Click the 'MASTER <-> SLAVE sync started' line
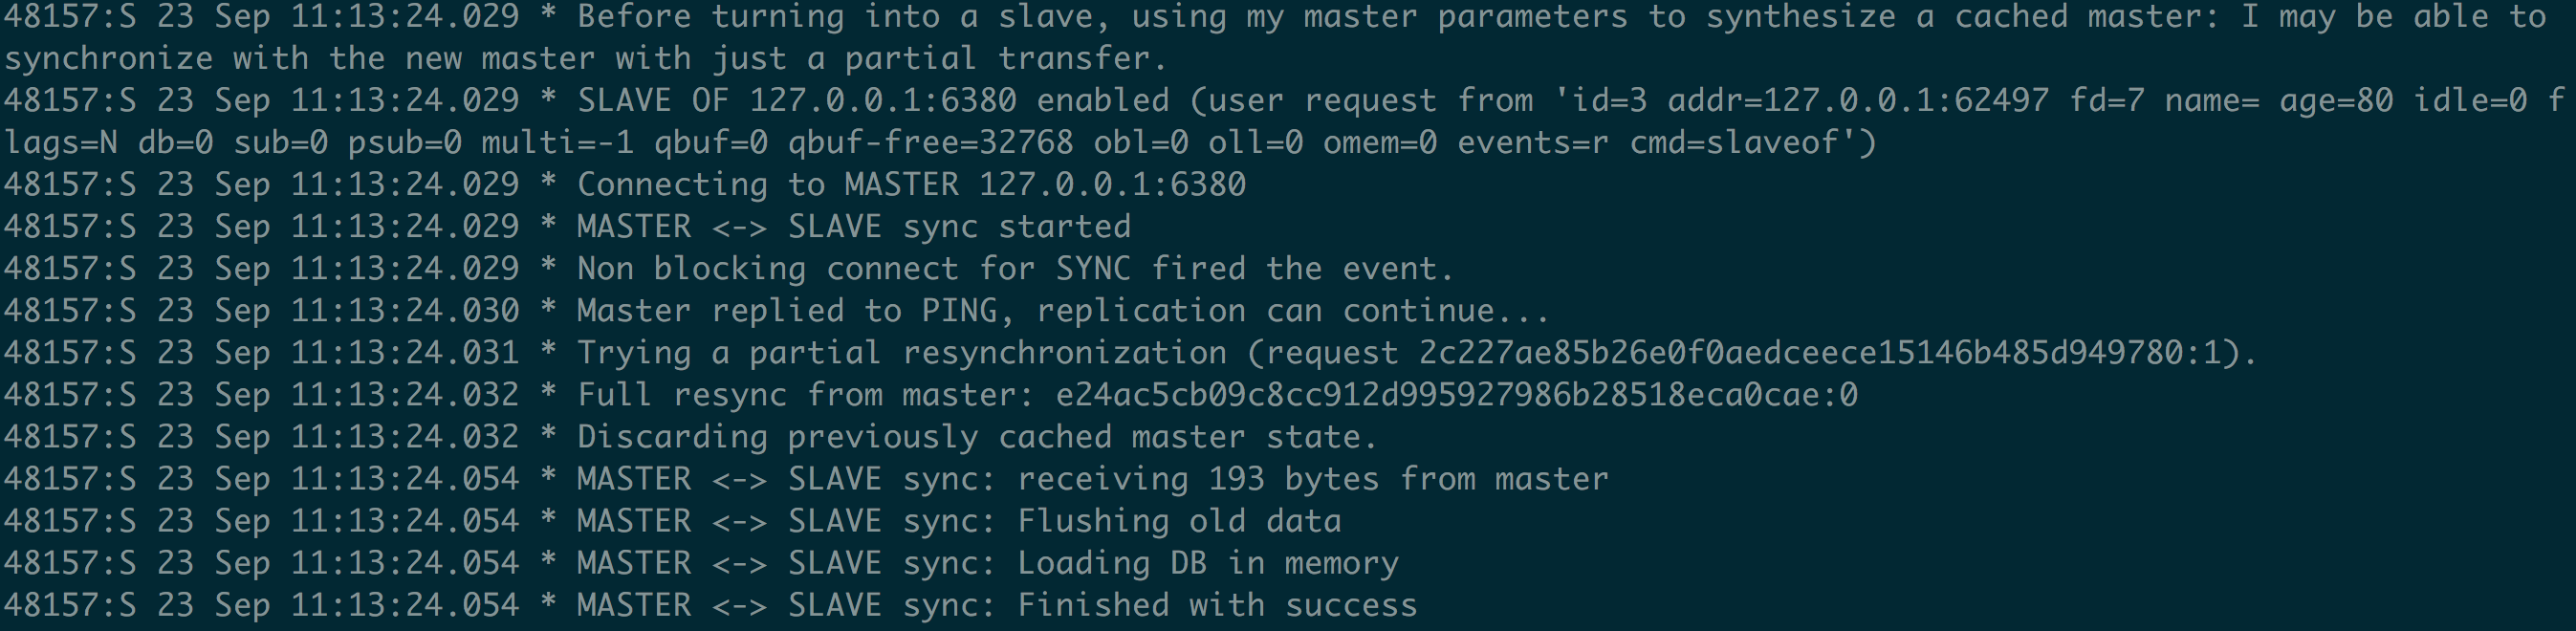The height and width of the screenshot is (631, 2576). click(x=853, y=227)
